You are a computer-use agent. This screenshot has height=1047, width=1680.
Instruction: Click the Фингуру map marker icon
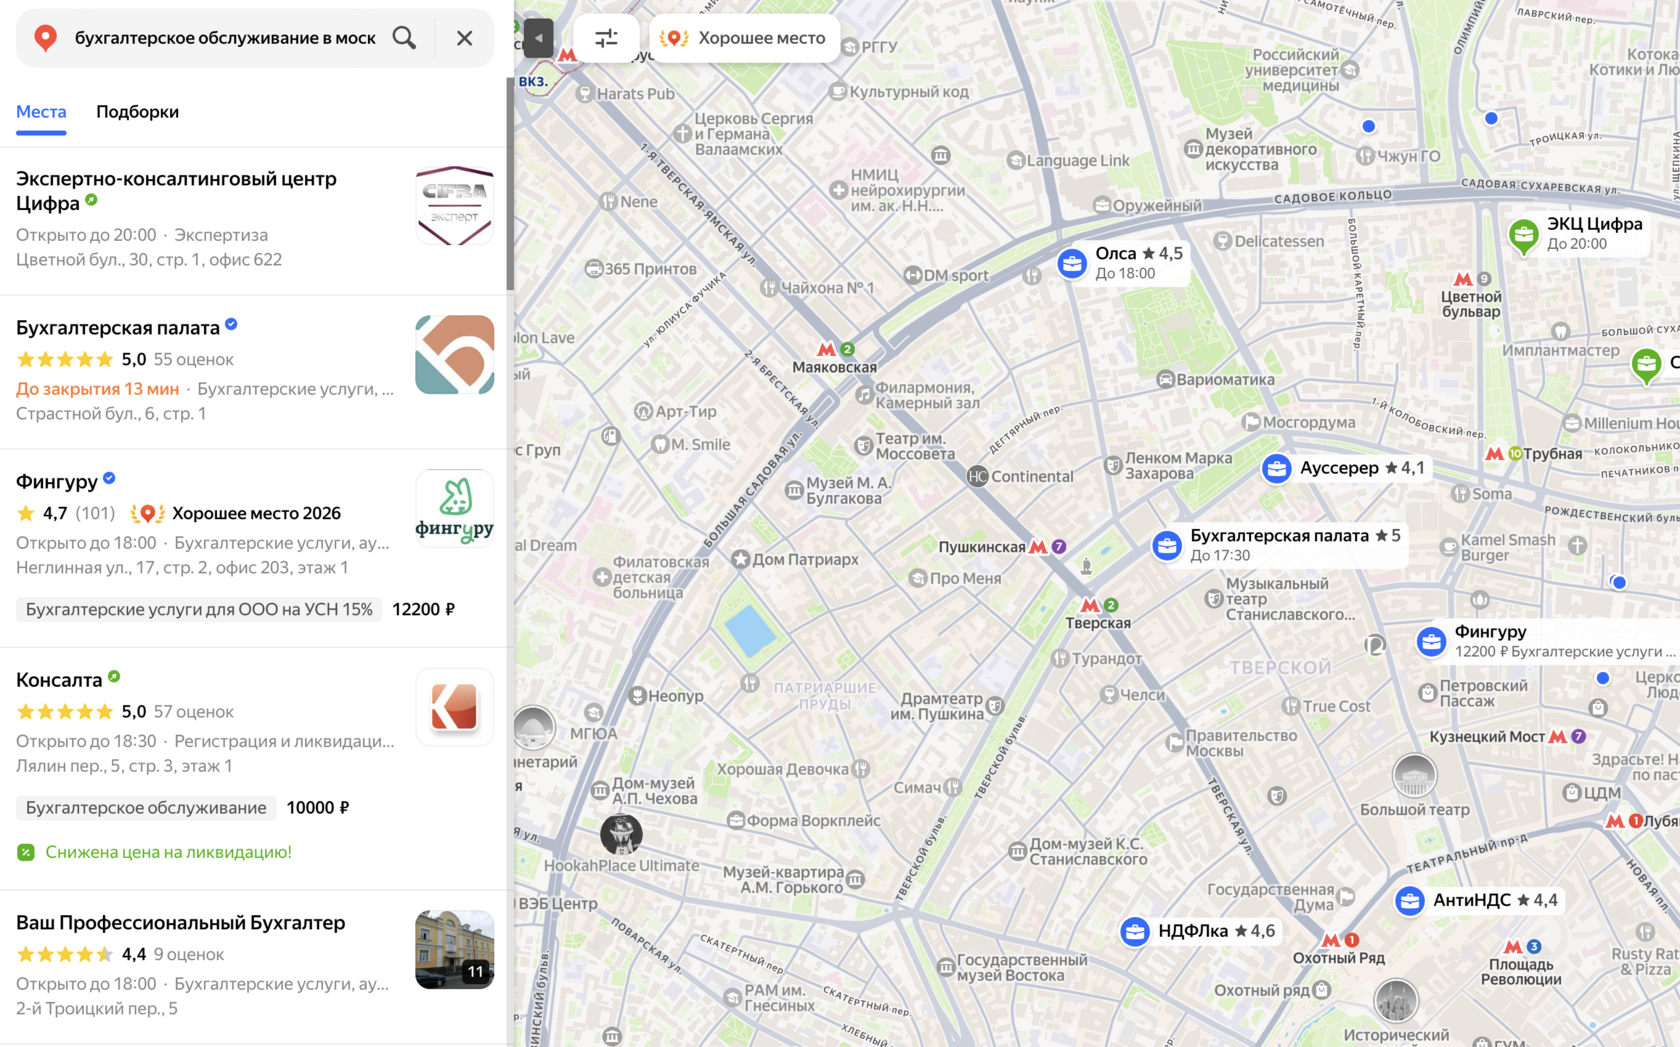pyautogui.click(x=1431, y=642)
